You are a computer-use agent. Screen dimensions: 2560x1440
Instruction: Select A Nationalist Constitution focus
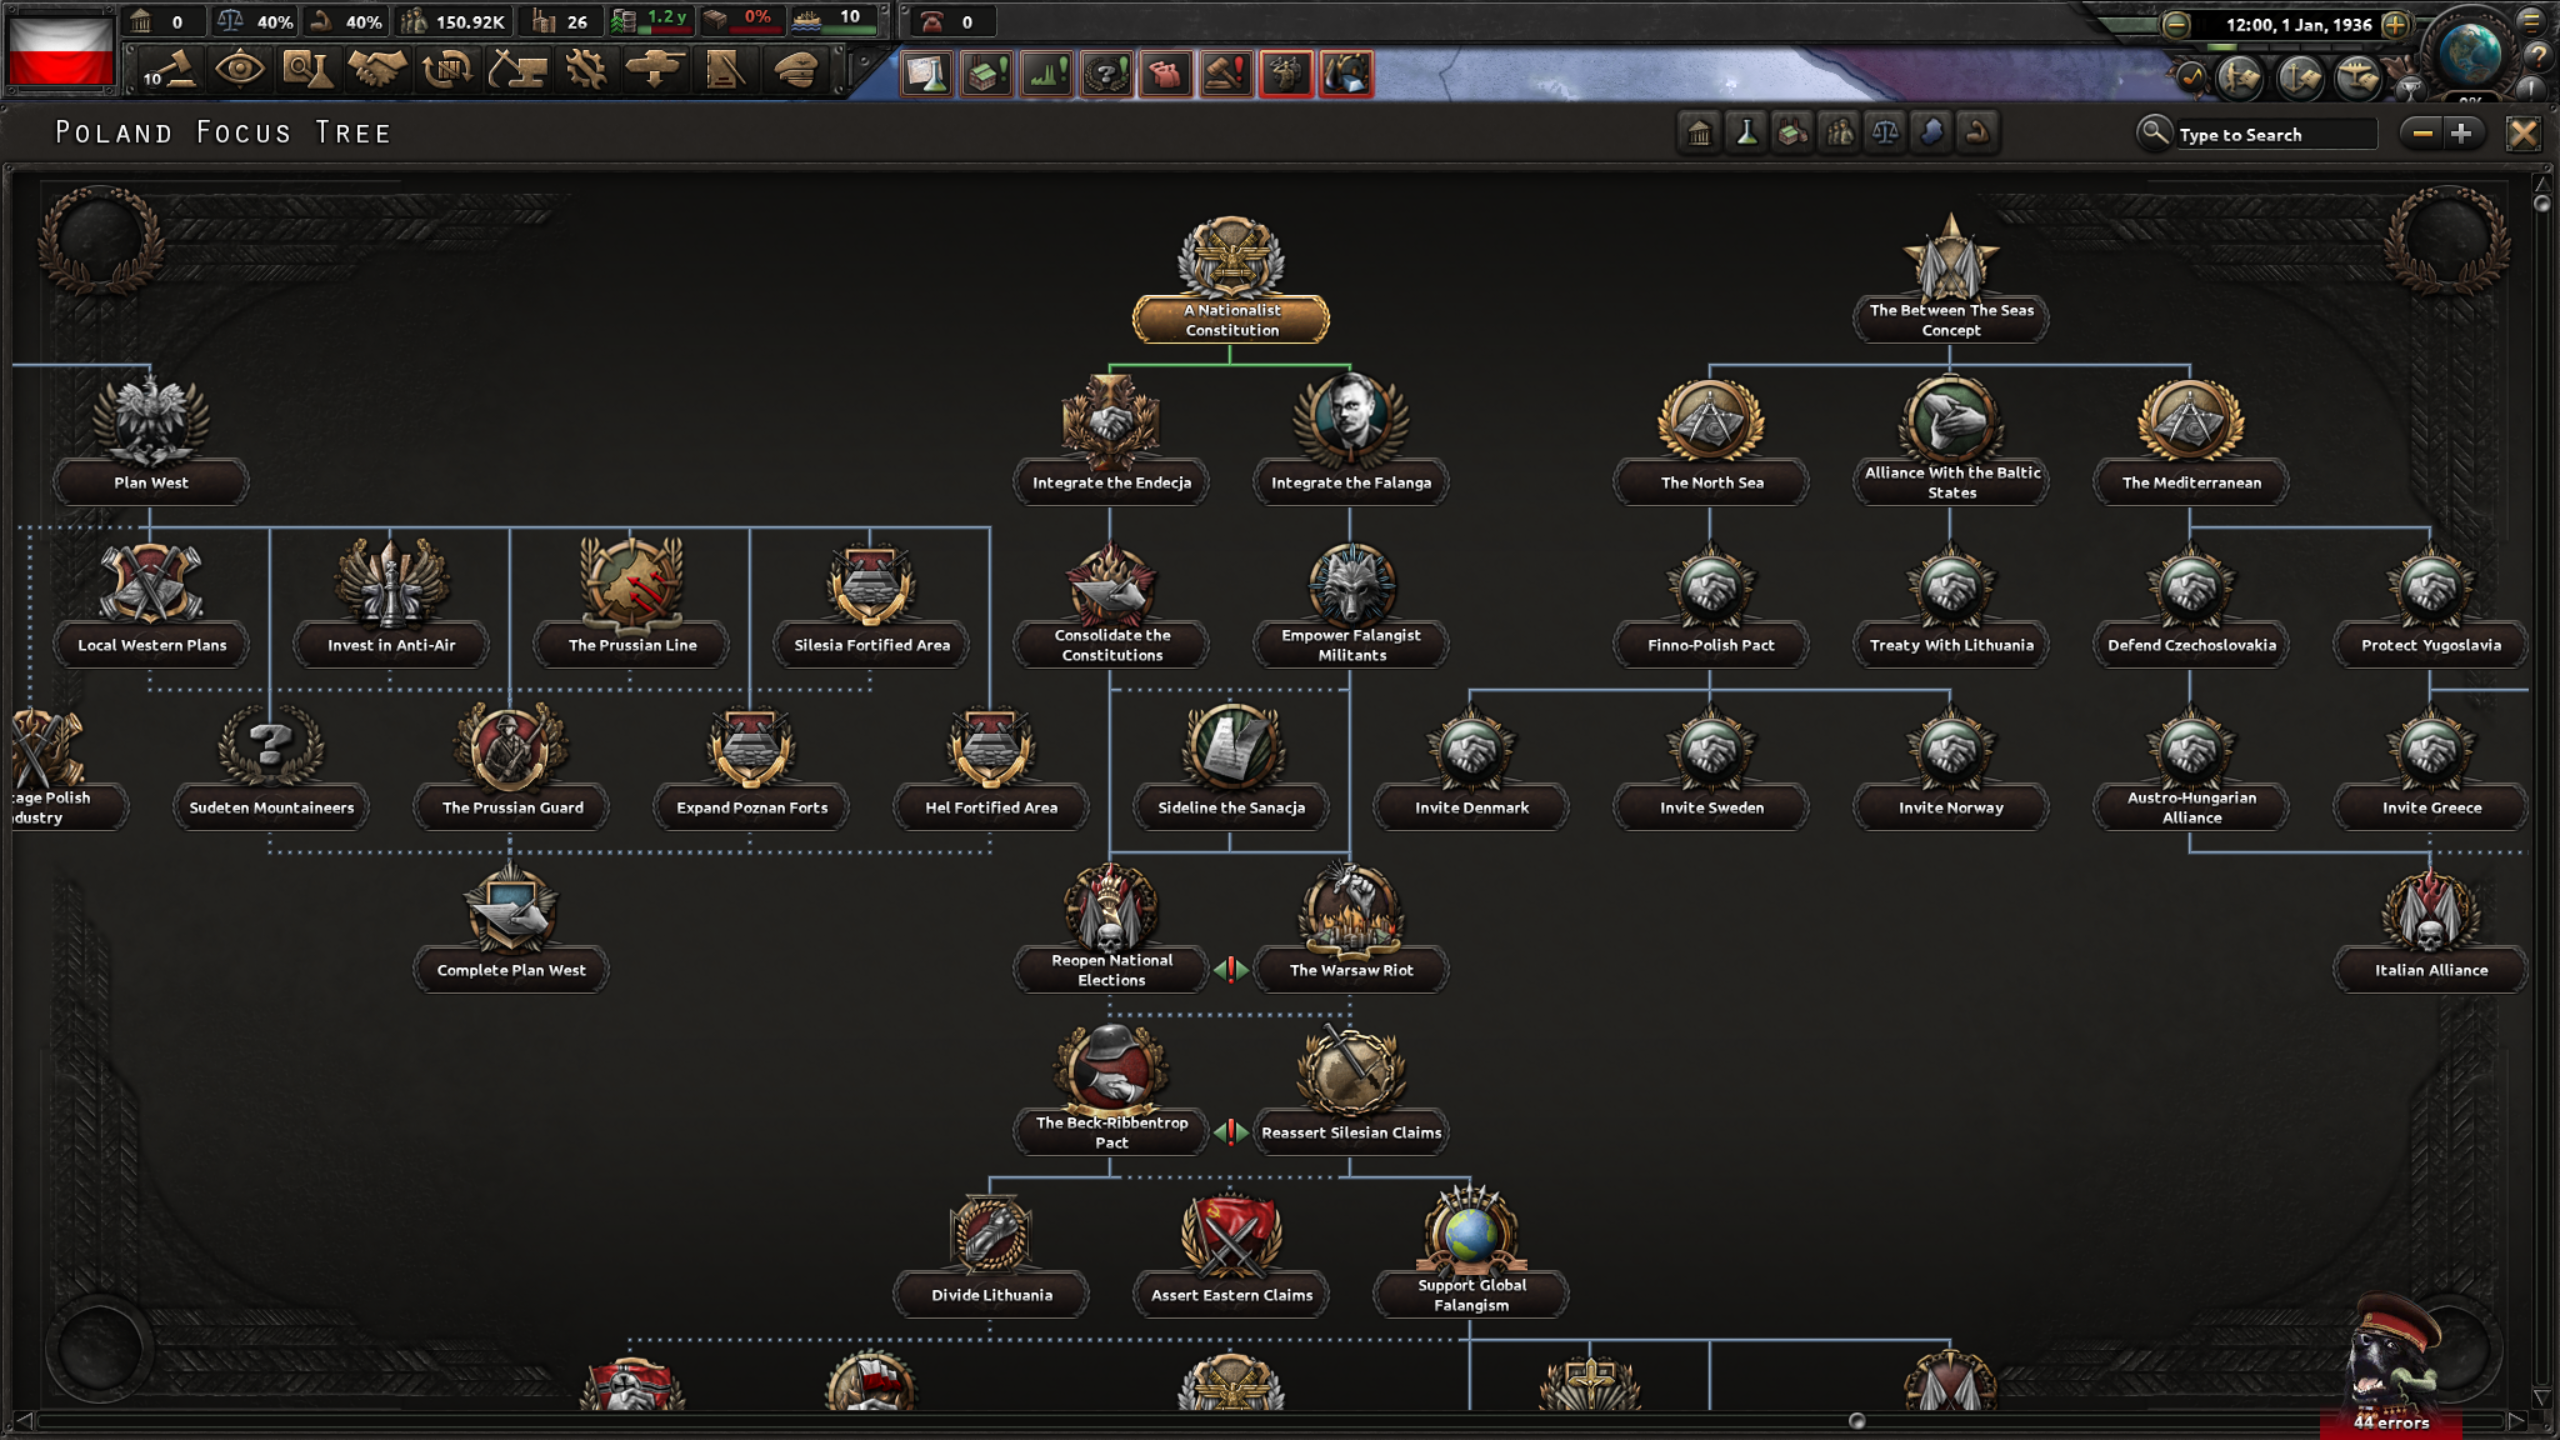click(1231, 280)
